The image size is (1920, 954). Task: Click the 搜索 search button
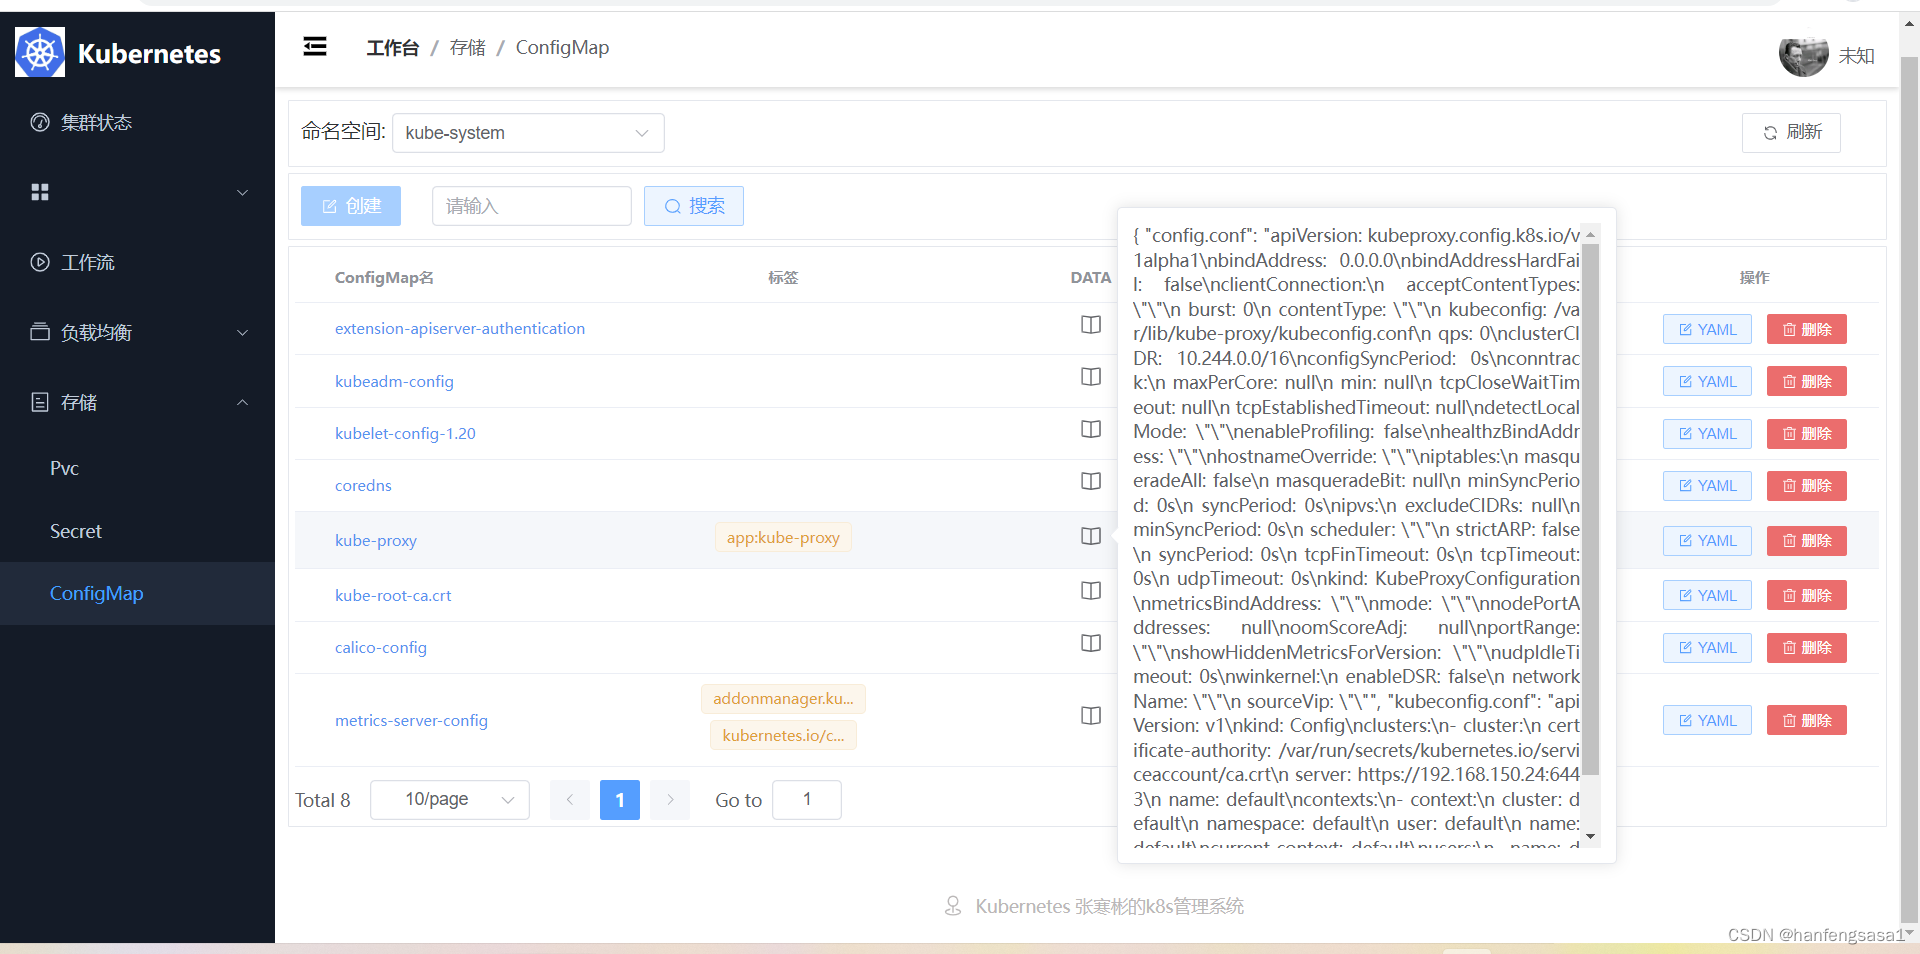pos(694,206)
